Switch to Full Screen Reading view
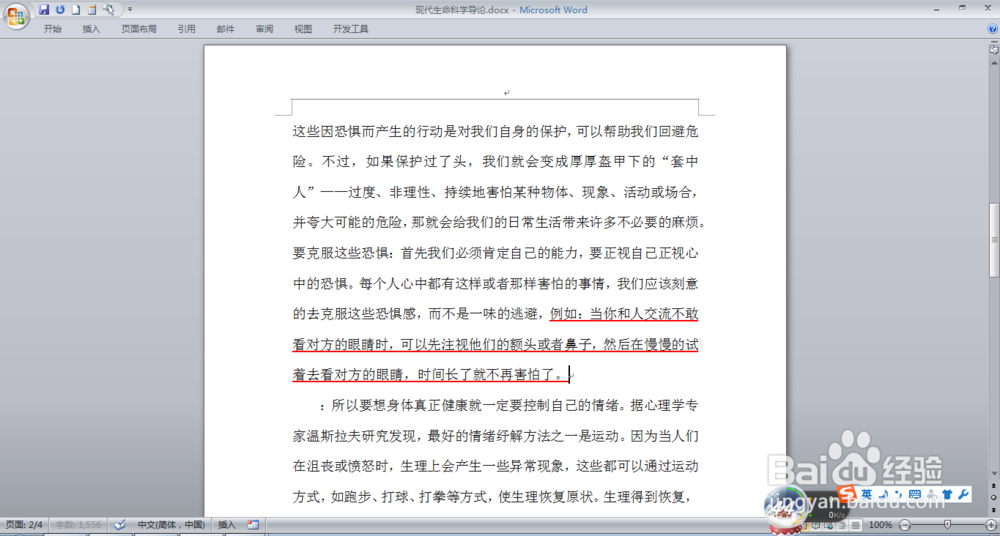The width and height of the screenshot is (1000, 536). (816, 525)
